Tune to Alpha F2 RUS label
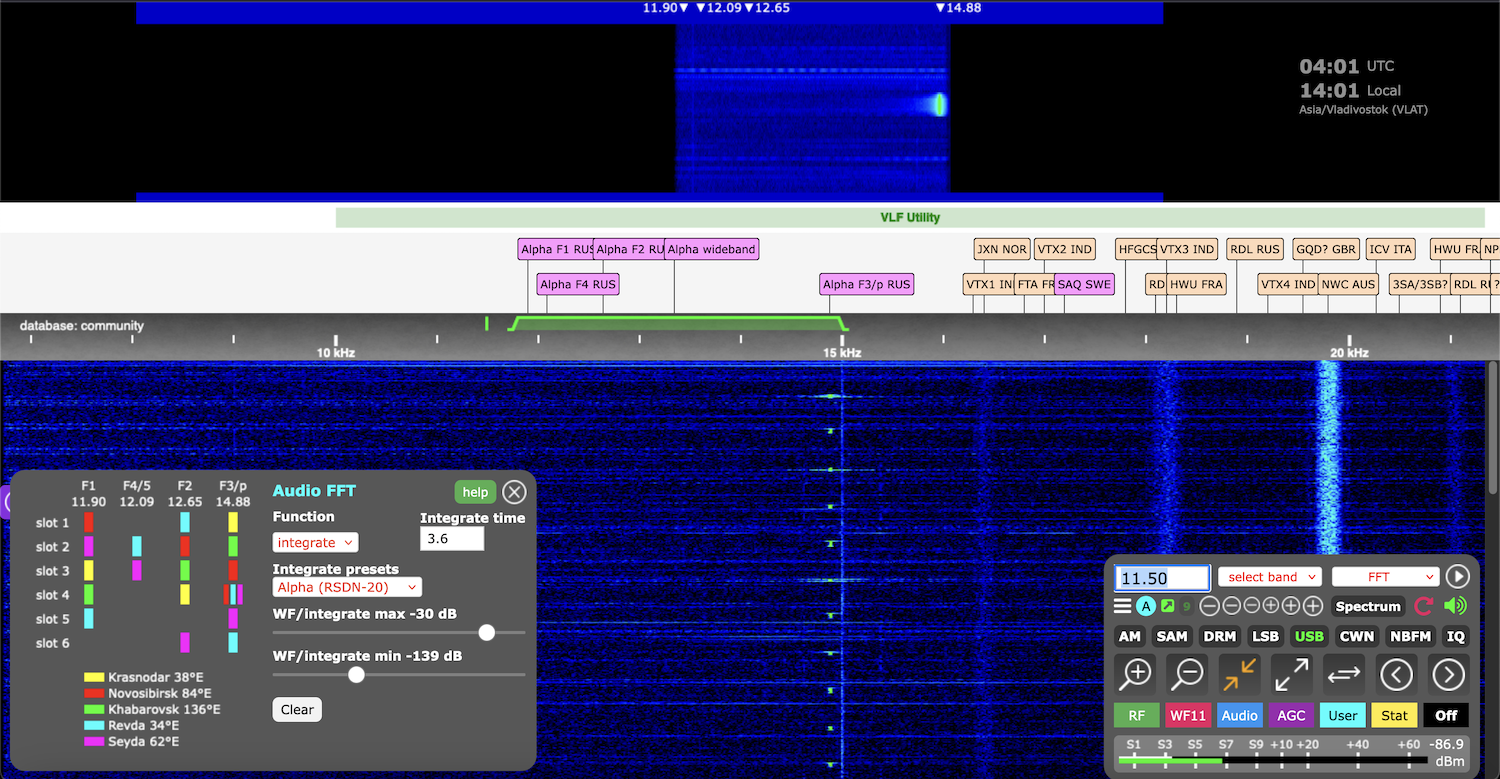Viewport: 1500px width, 779px height. click(x=629, y=249)
